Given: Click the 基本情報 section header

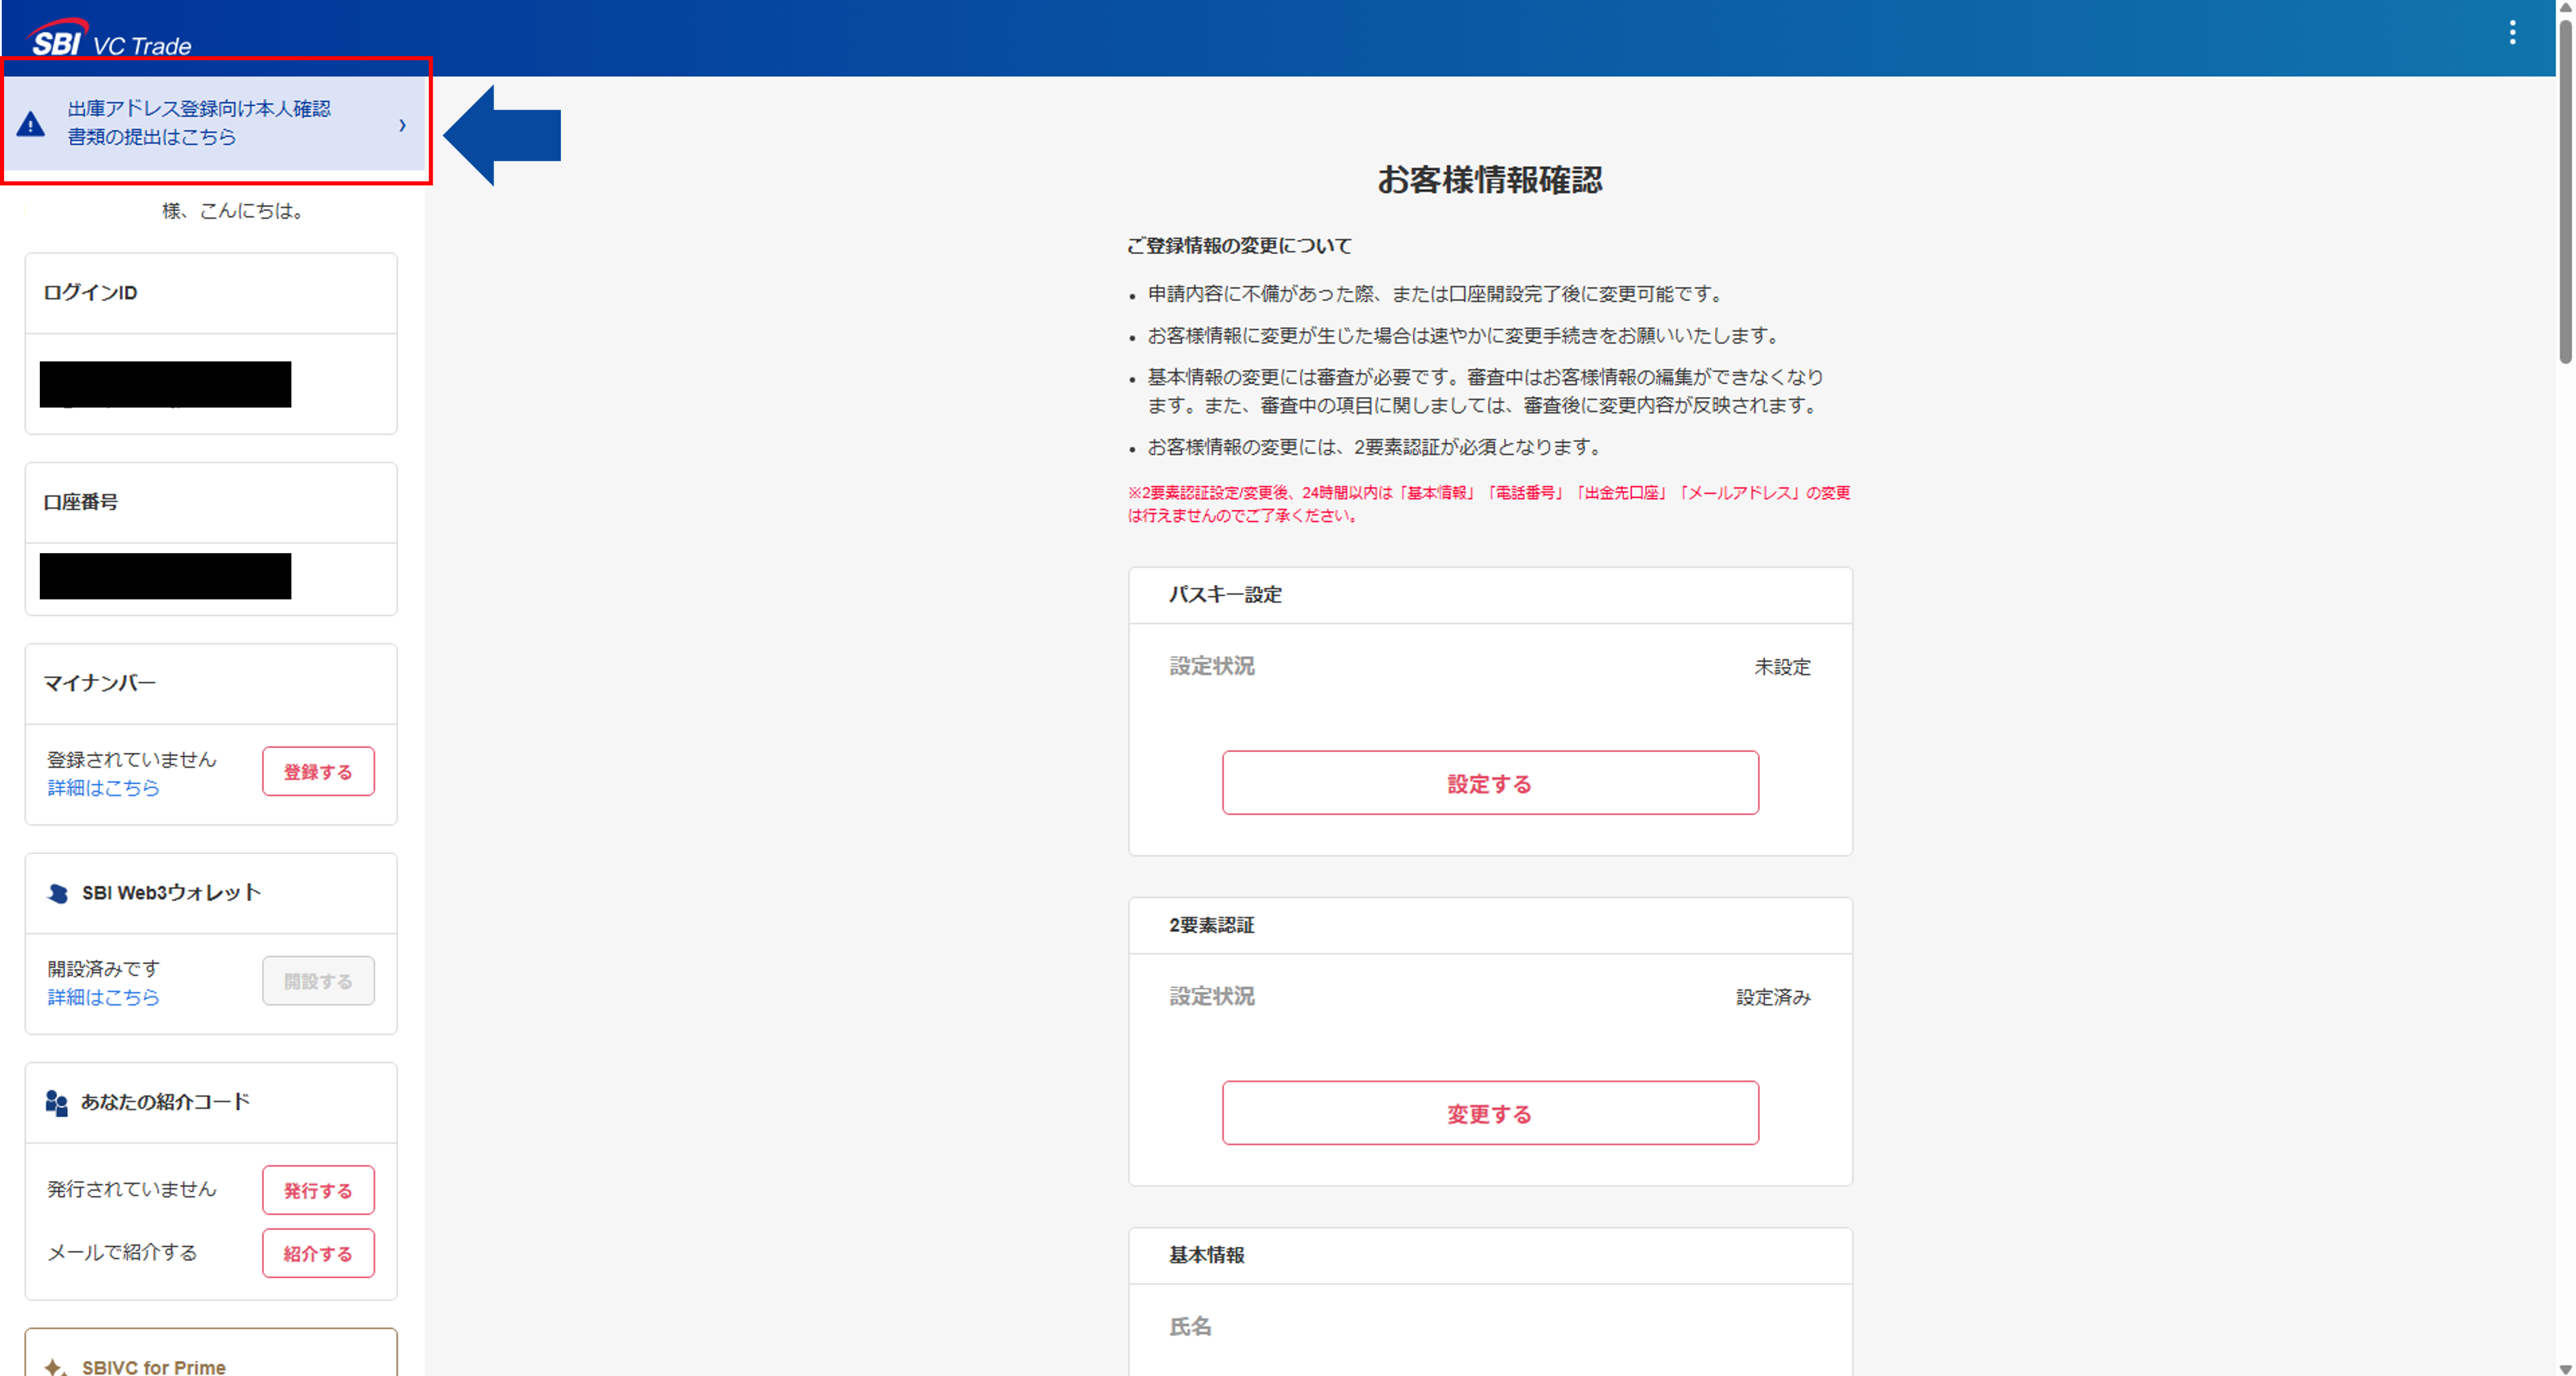Looking at the screenshot, I should pyautogui.click(x=1207, y=1255).
